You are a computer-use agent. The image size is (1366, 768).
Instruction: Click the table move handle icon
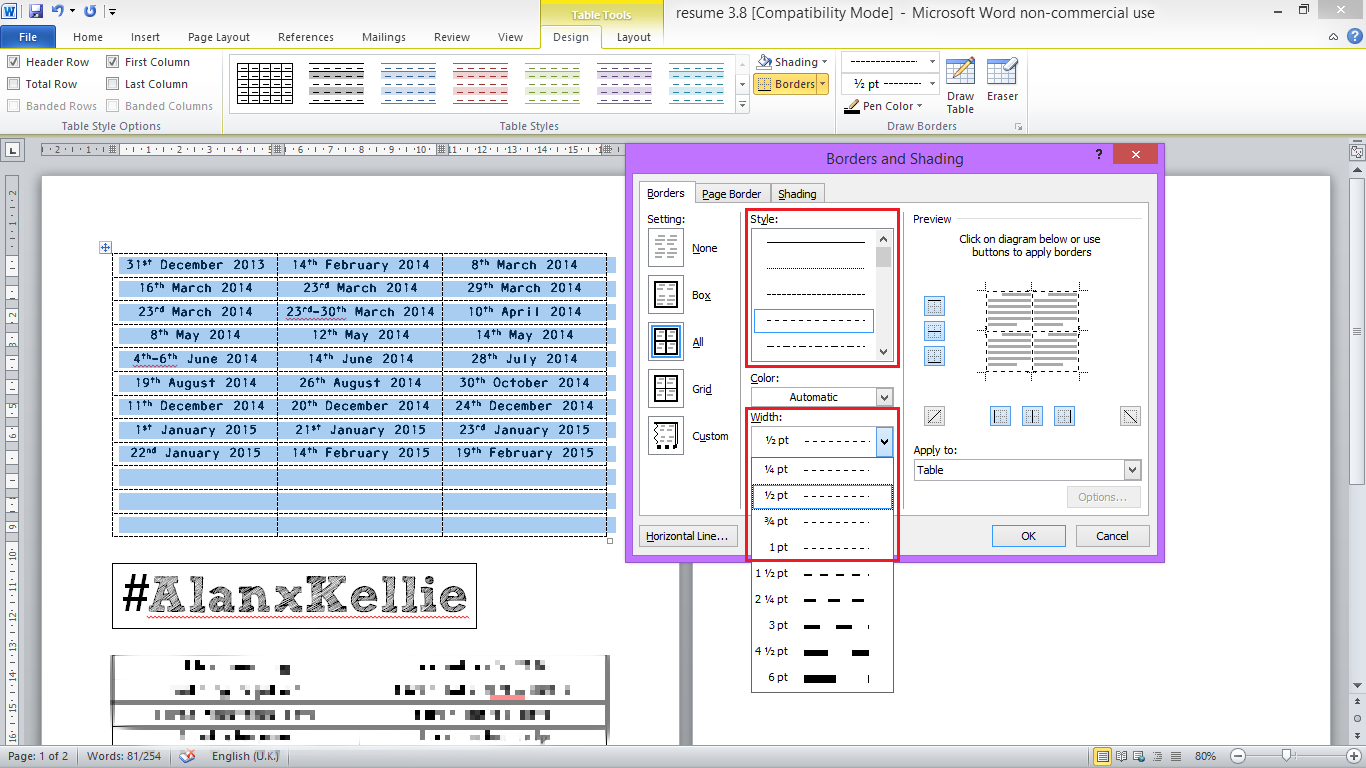point(105,247)
